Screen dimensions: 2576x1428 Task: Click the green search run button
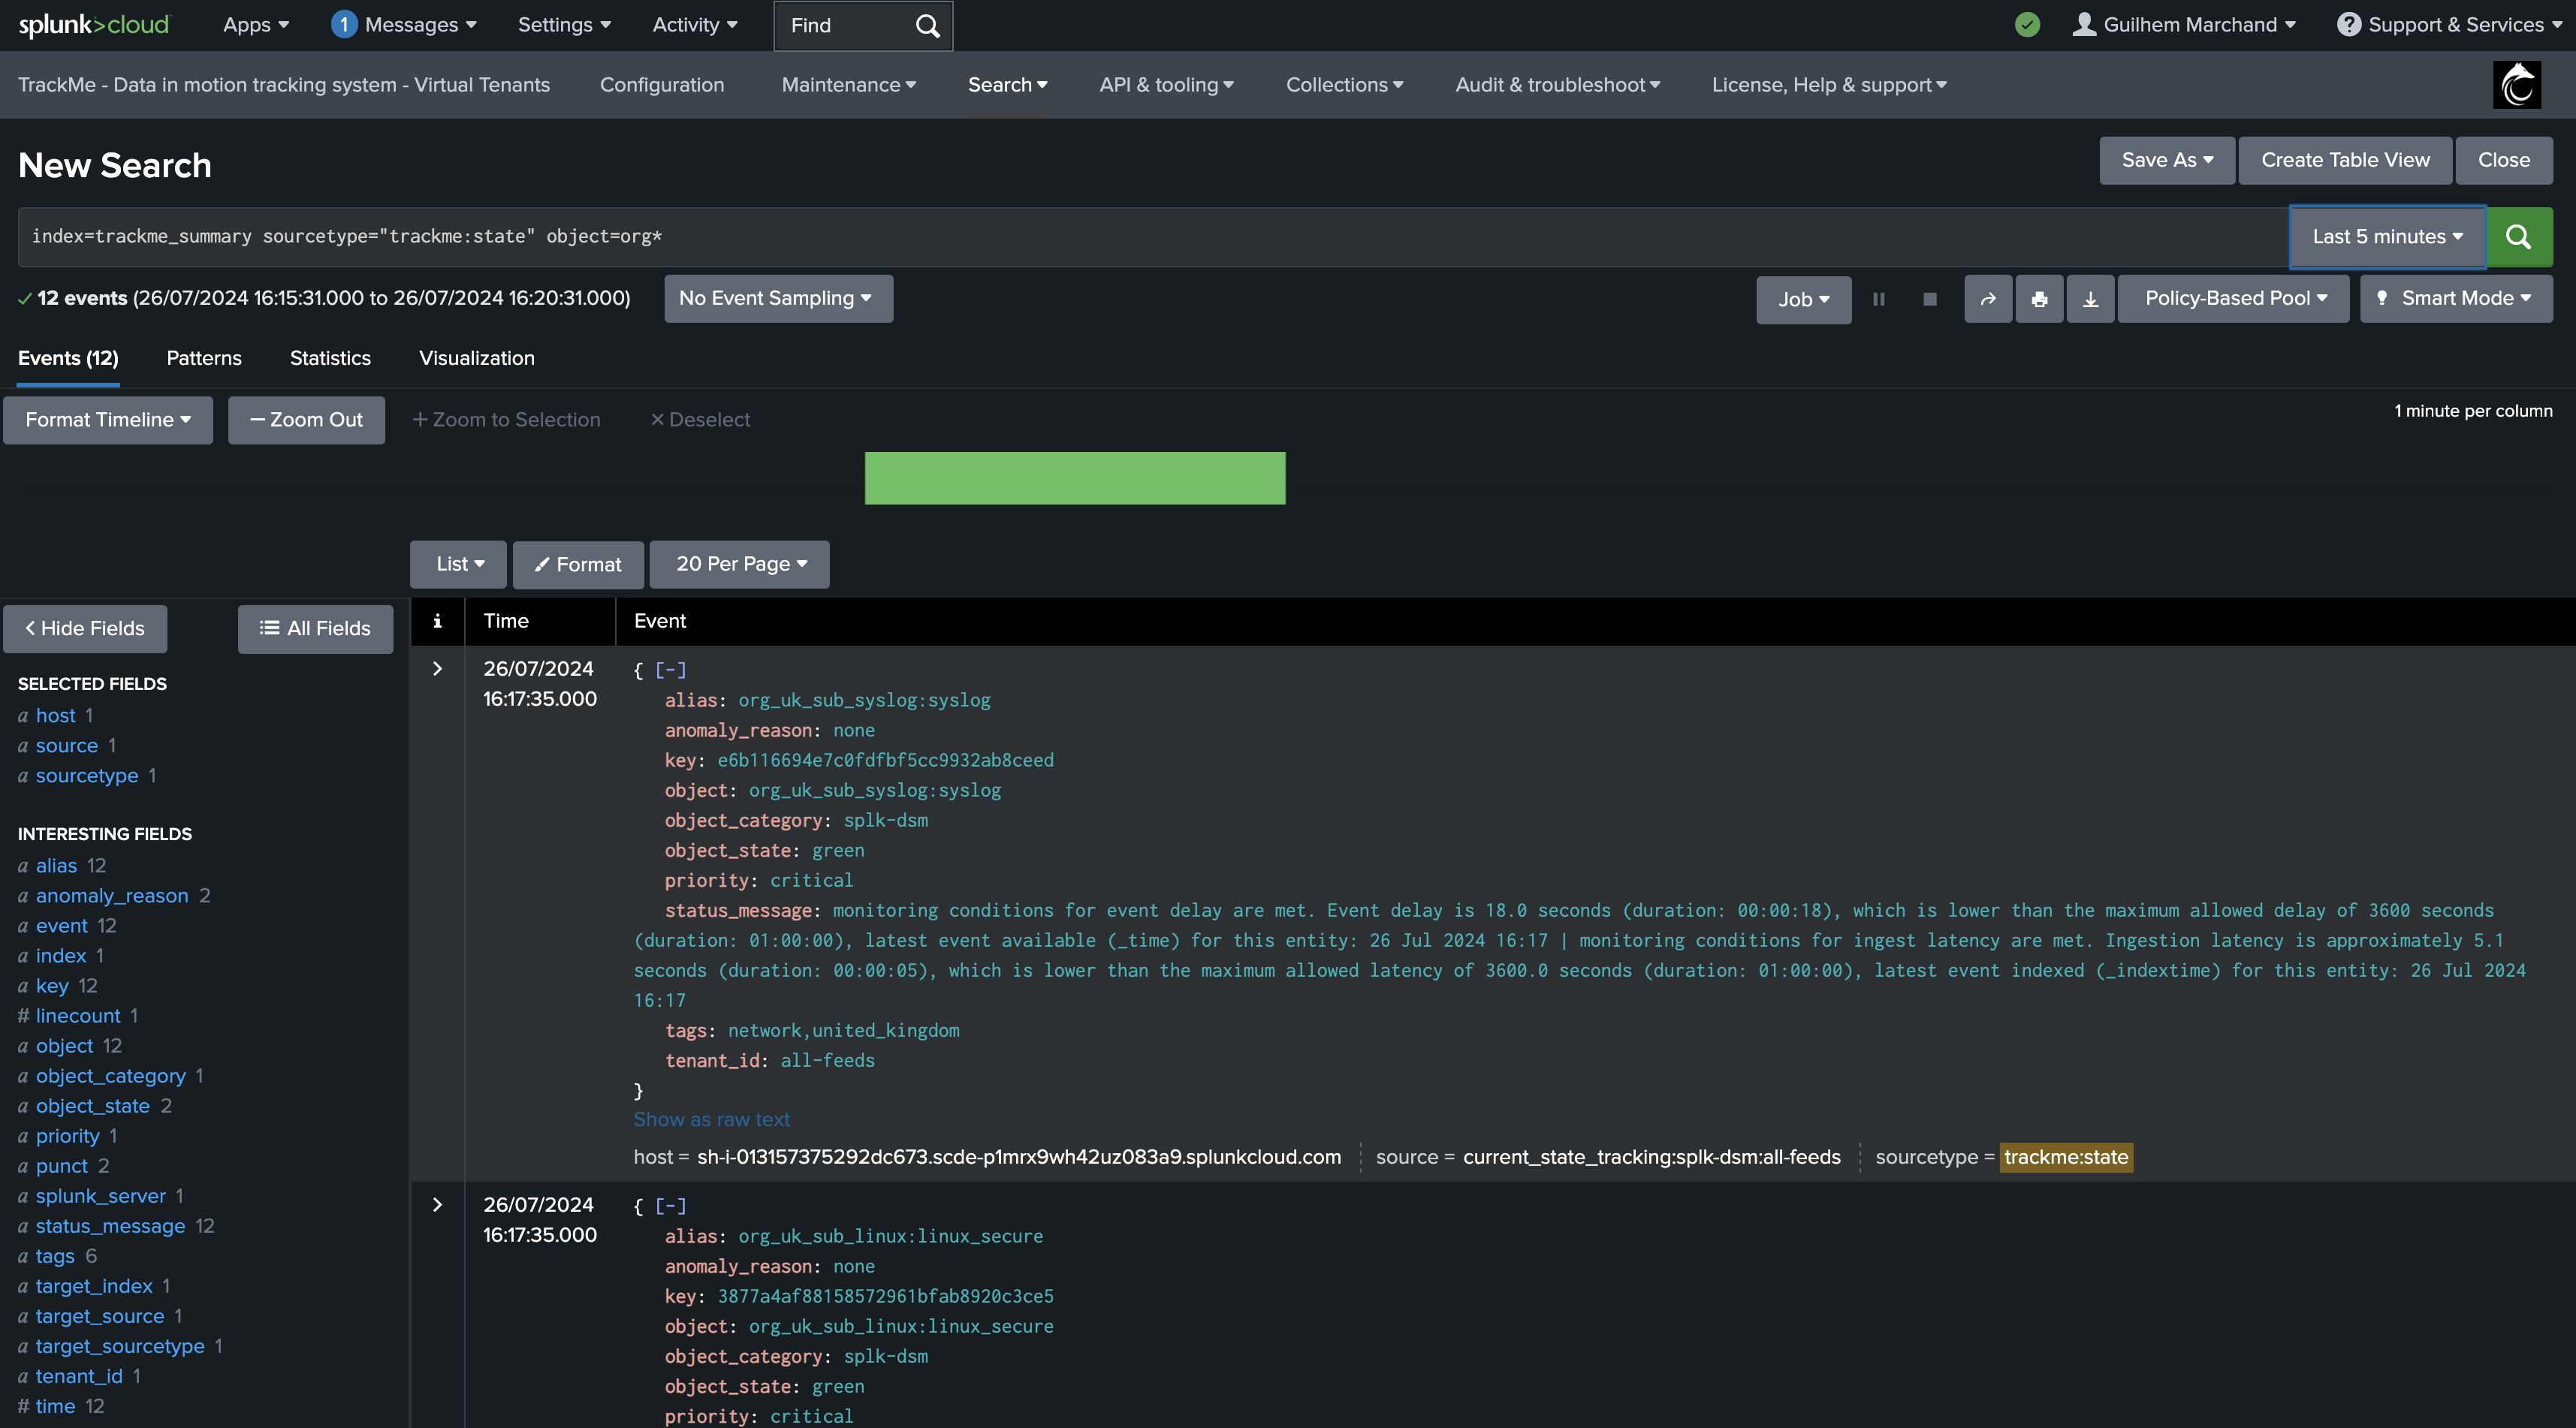[2518, 237]
